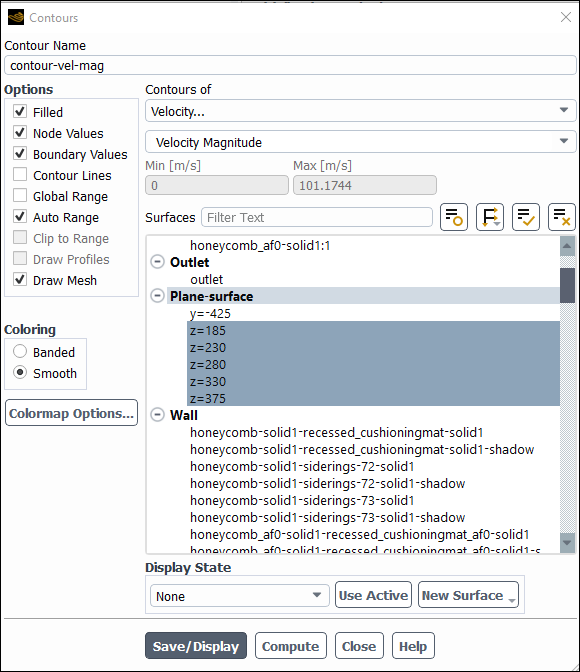
Task: Click the Fluent logo in title bar
Action: 16,18
